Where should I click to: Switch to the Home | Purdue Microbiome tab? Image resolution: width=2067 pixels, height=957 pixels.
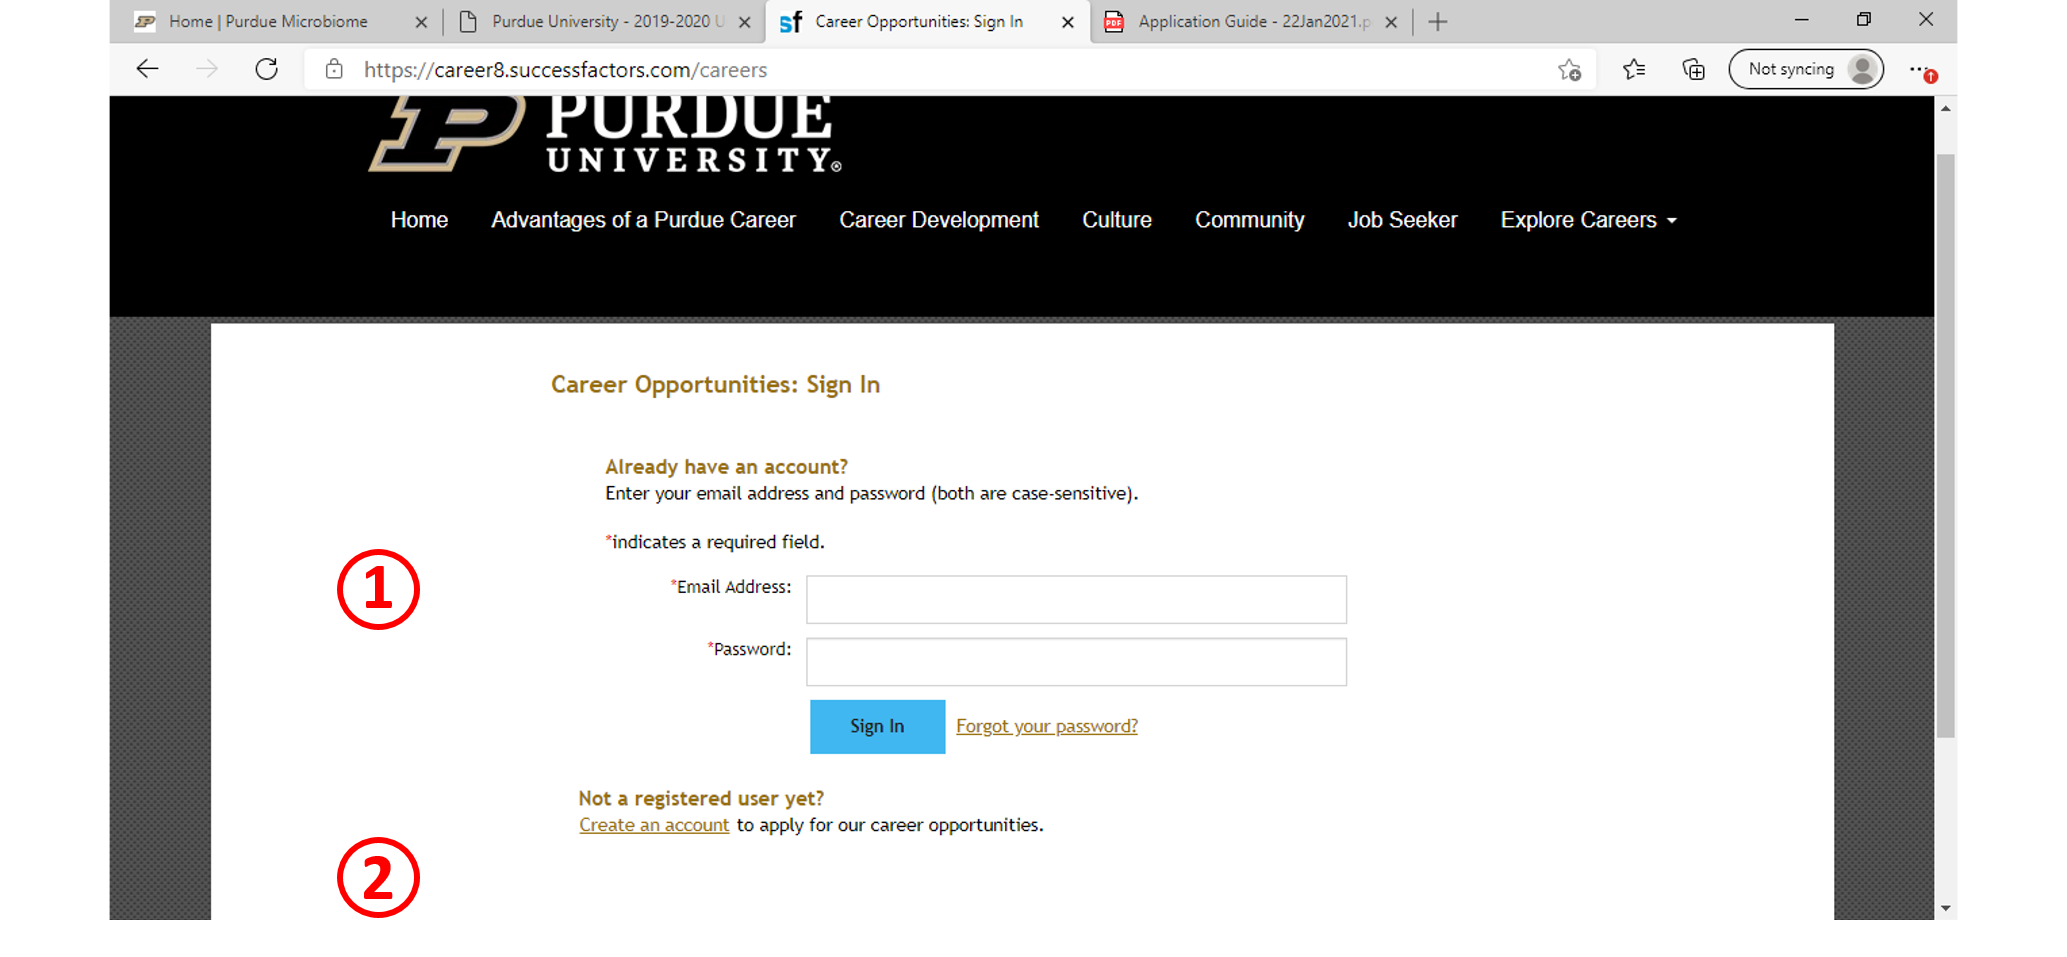tap(268, 22)
